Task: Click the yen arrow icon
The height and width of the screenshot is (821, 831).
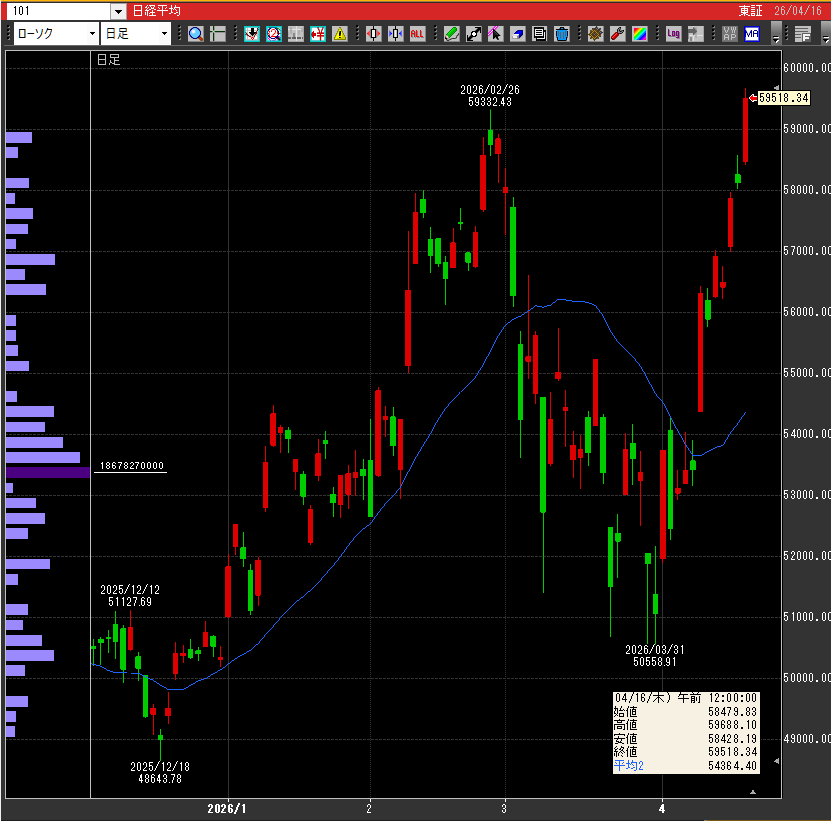Action: coord(317,34)
